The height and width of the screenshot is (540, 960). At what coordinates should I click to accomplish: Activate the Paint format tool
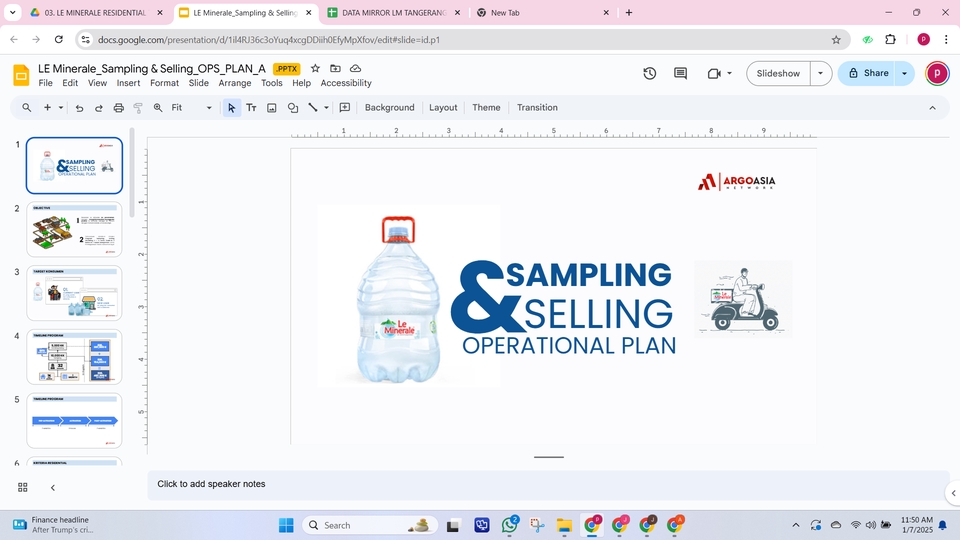tap(138, 108)
